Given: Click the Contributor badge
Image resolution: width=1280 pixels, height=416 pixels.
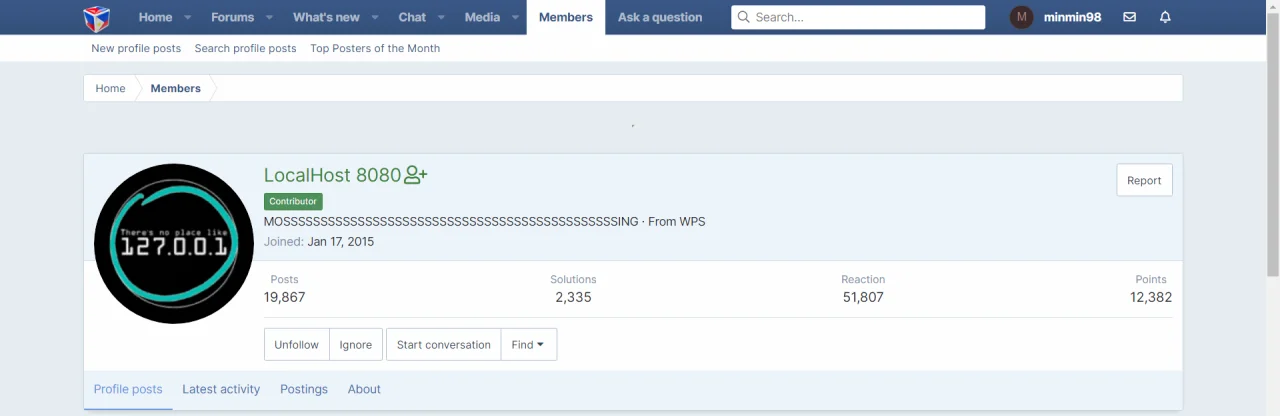Looking at the screenshot, I should click(x=293, y=201).
